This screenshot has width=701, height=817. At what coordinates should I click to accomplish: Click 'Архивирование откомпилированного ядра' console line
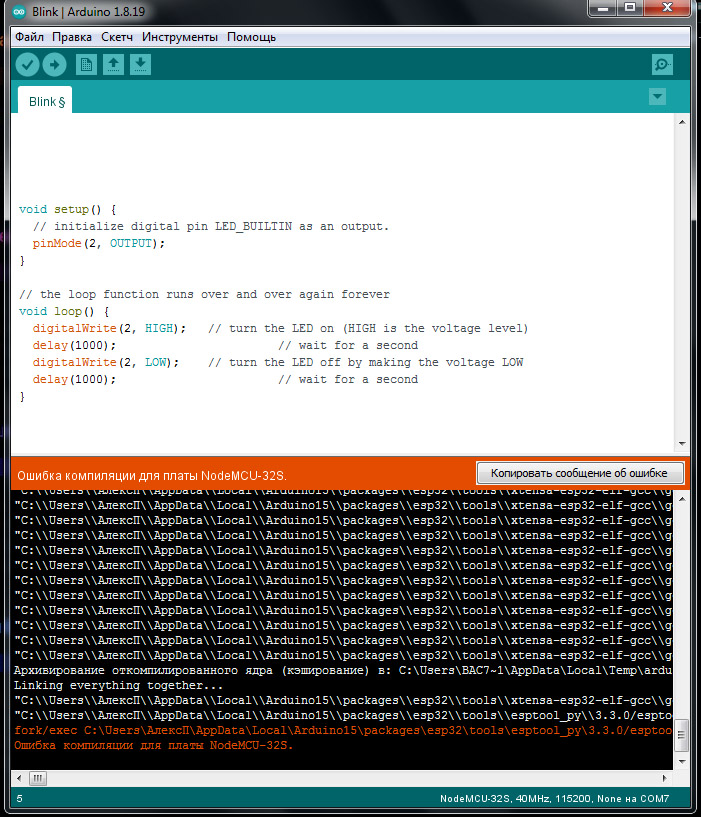(x=342, y=671)
